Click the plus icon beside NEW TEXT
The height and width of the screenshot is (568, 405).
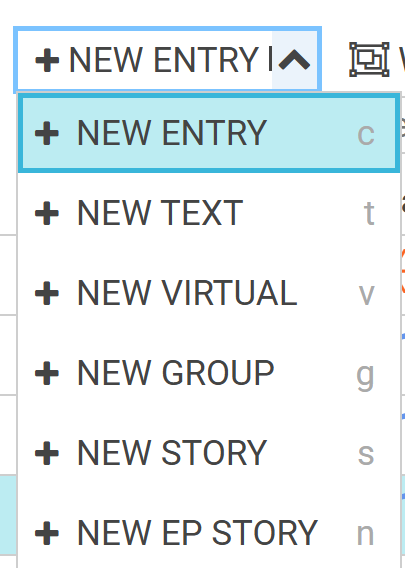tap(47, 213)
